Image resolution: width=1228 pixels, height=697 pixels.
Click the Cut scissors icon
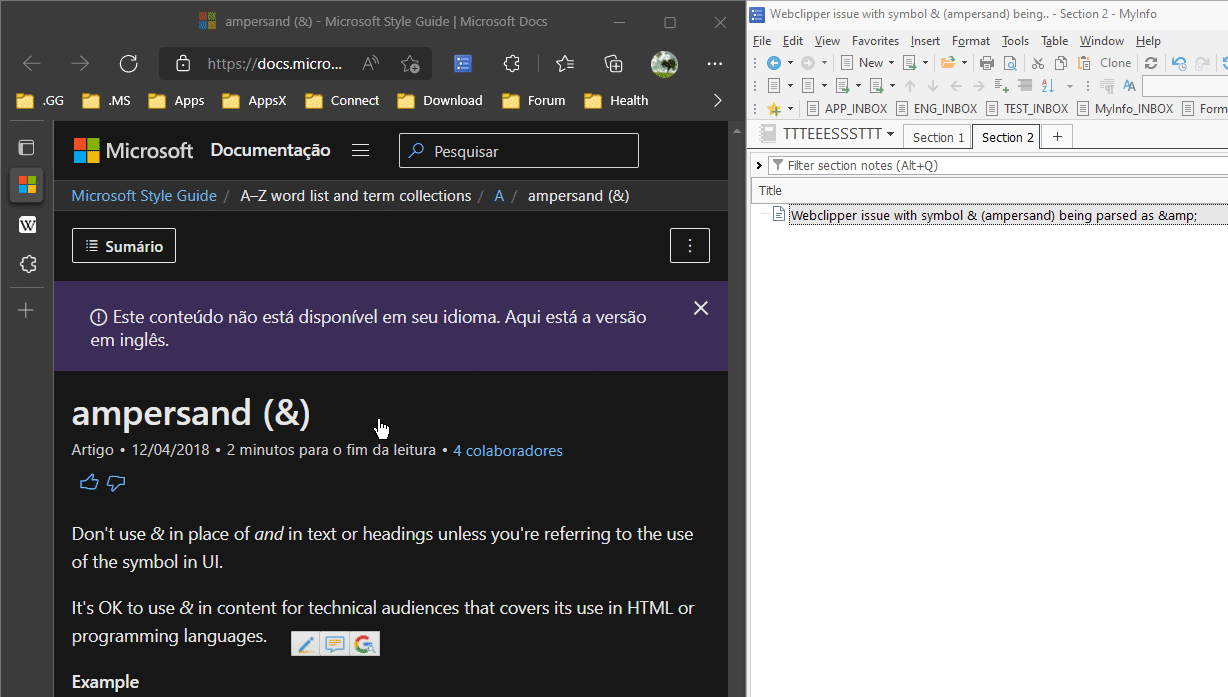pos(1037,63)
